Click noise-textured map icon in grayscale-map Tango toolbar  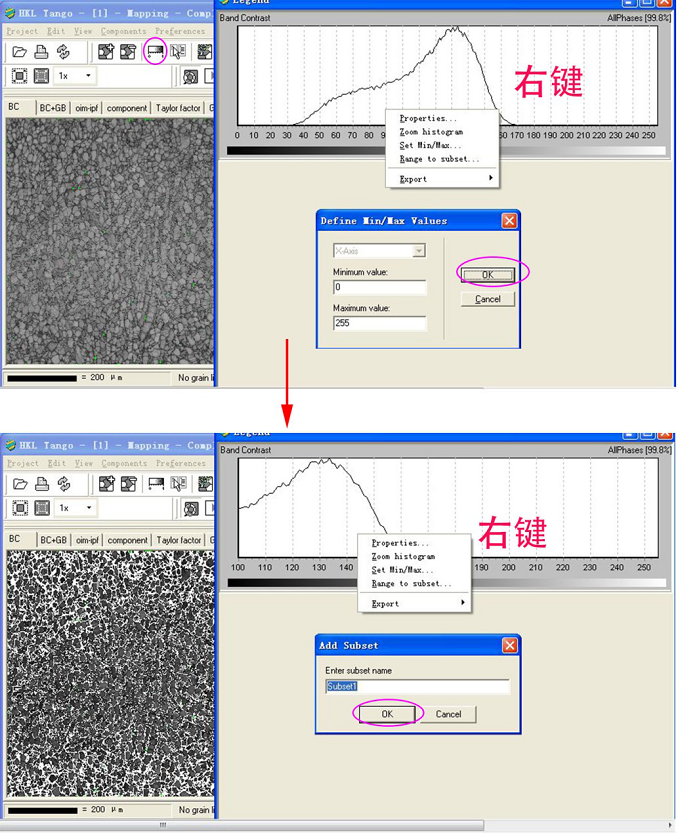coord(205,52)
